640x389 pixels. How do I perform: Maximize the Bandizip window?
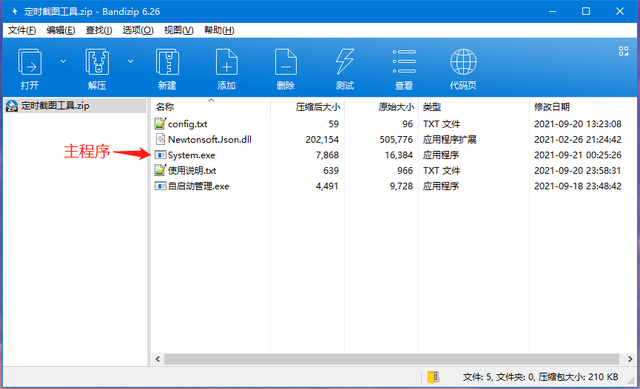click(586, 11)
